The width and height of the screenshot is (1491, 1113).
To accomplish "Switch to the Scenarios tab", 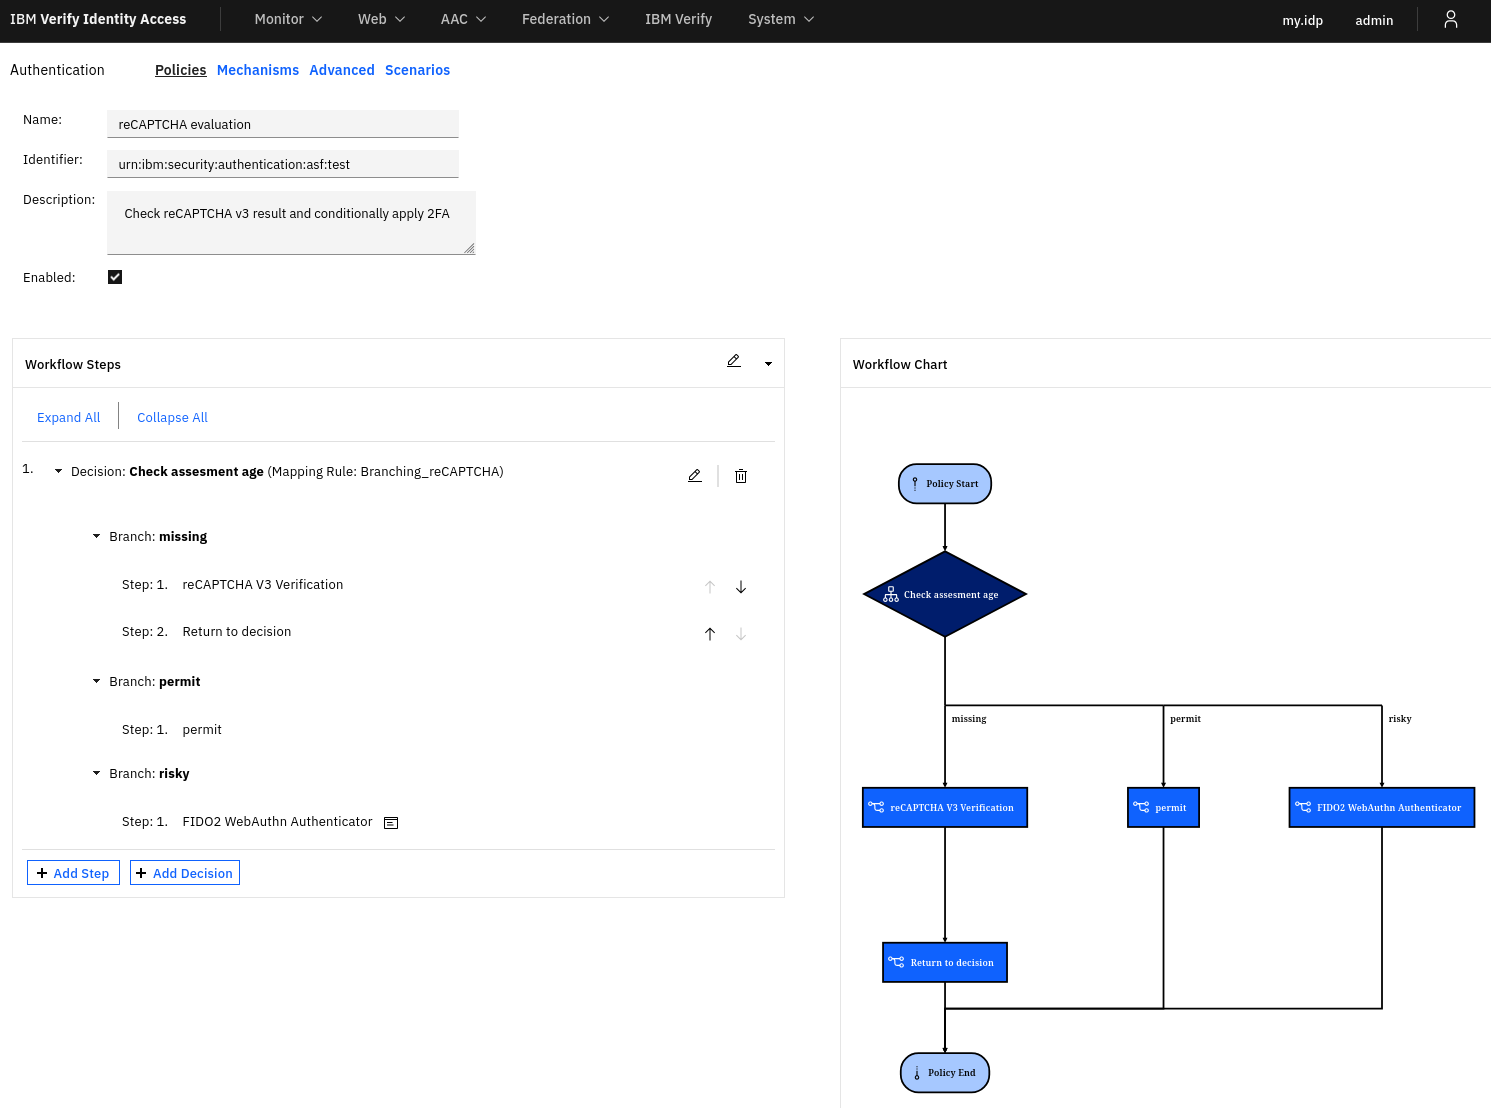I will coord(417,70).
